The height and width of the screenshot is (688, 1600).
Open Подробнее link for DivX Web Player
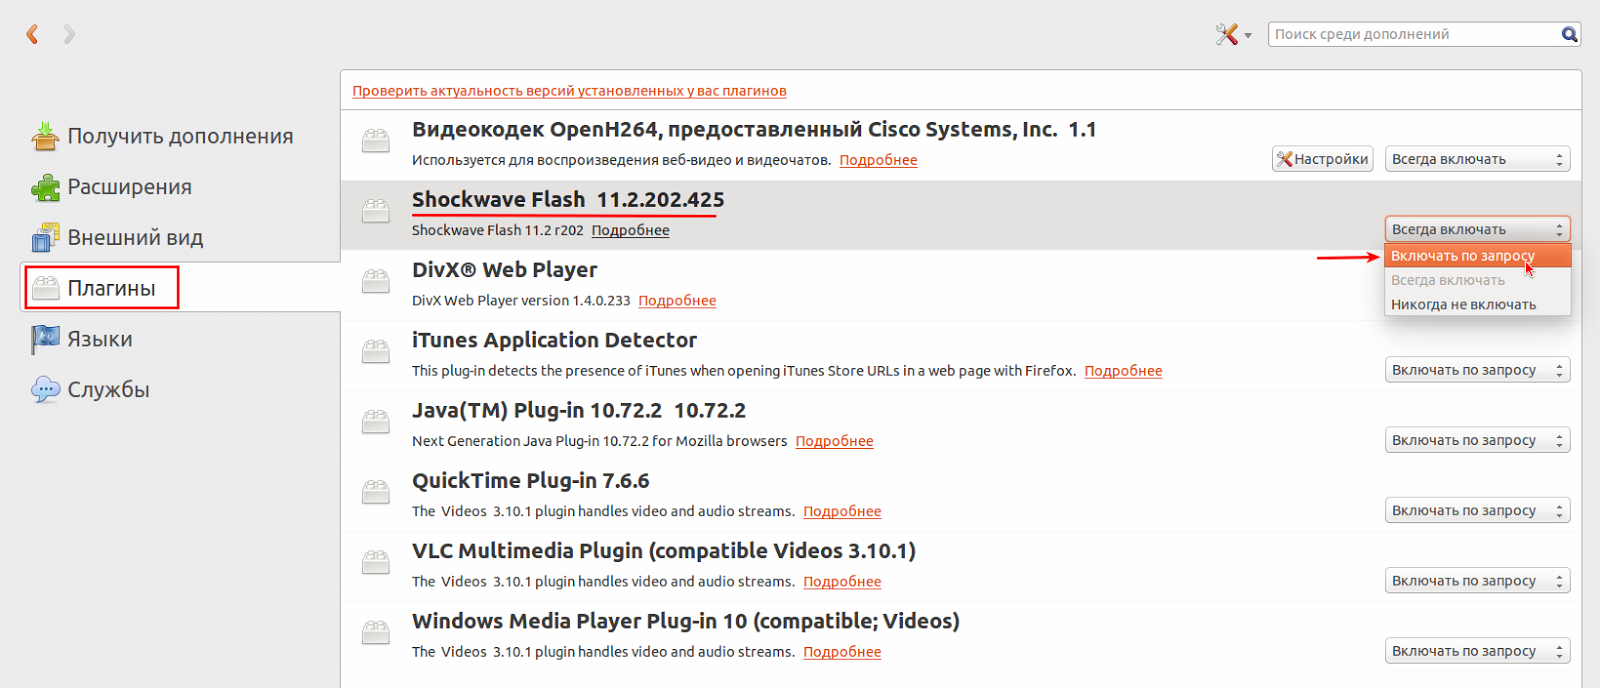point(677,300)
